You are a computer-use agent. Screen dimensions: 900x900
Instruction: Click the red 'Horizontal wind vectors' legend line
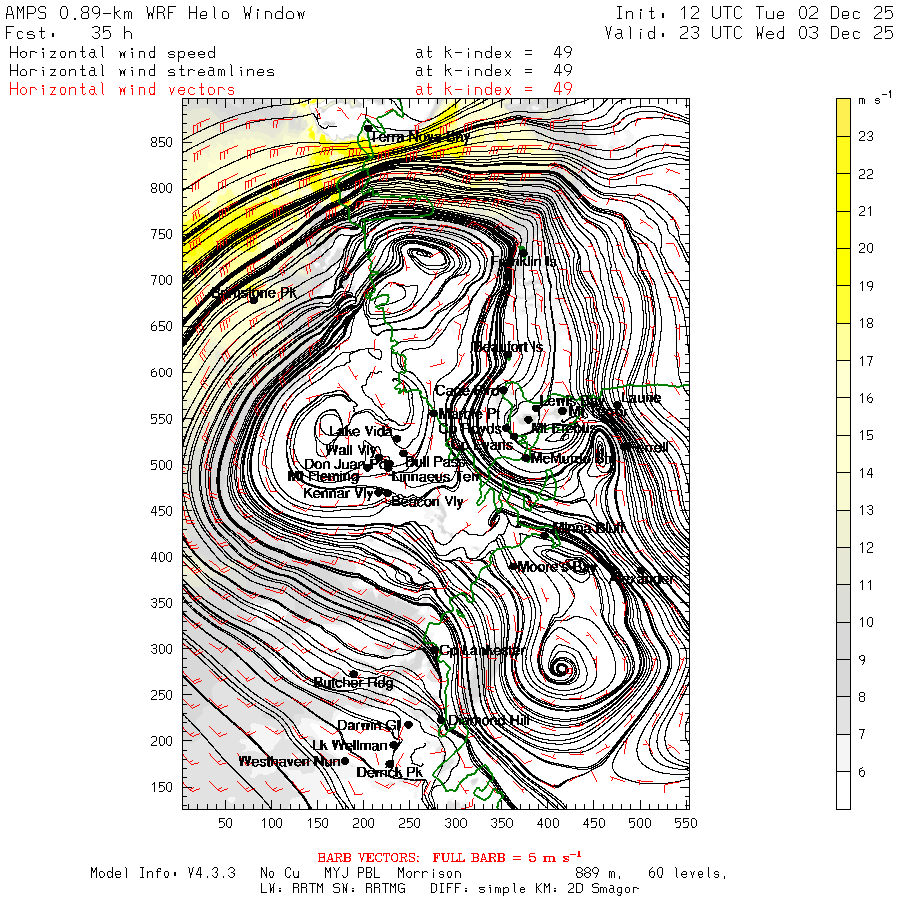click(x=122, y=90)
